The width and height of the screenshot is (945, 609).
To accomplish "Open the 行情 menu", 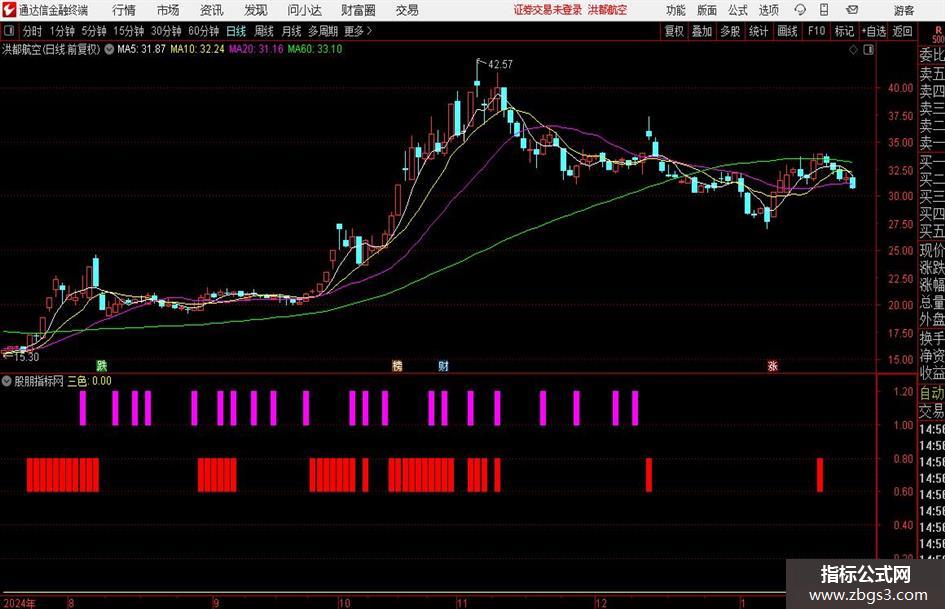I will (124, 10).
